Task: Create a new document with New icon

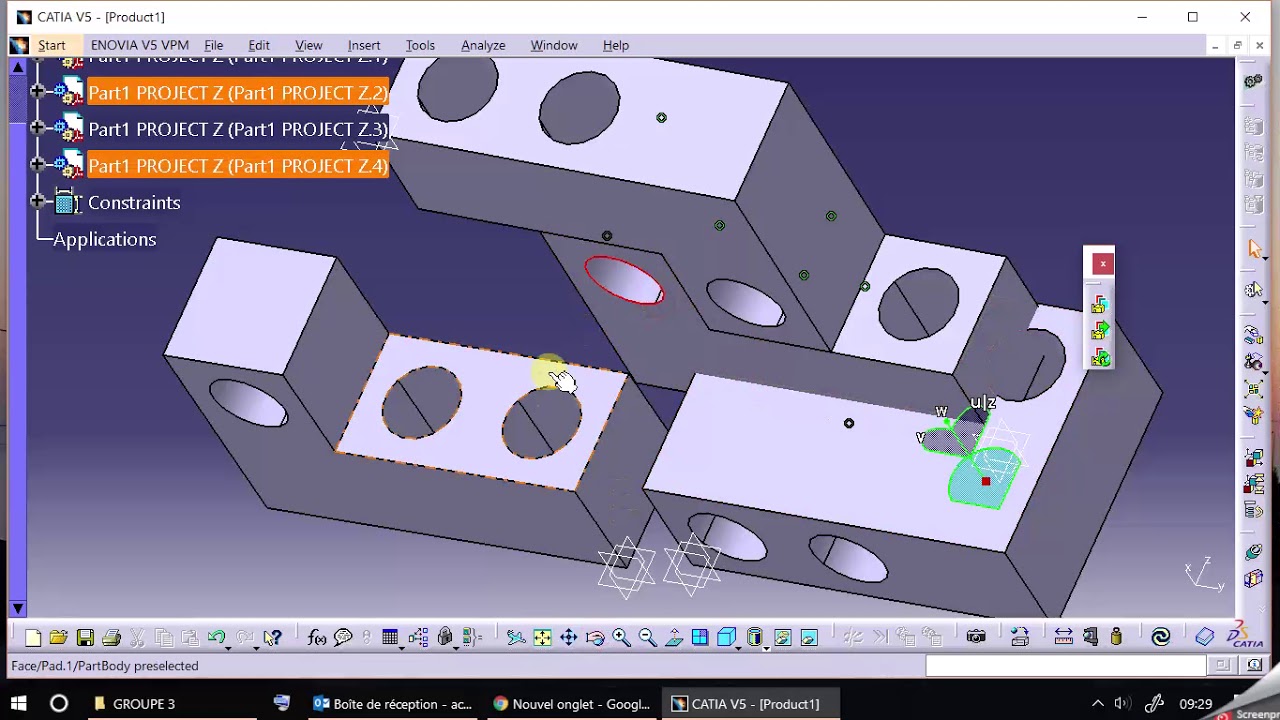Action: tap(33, 637)
